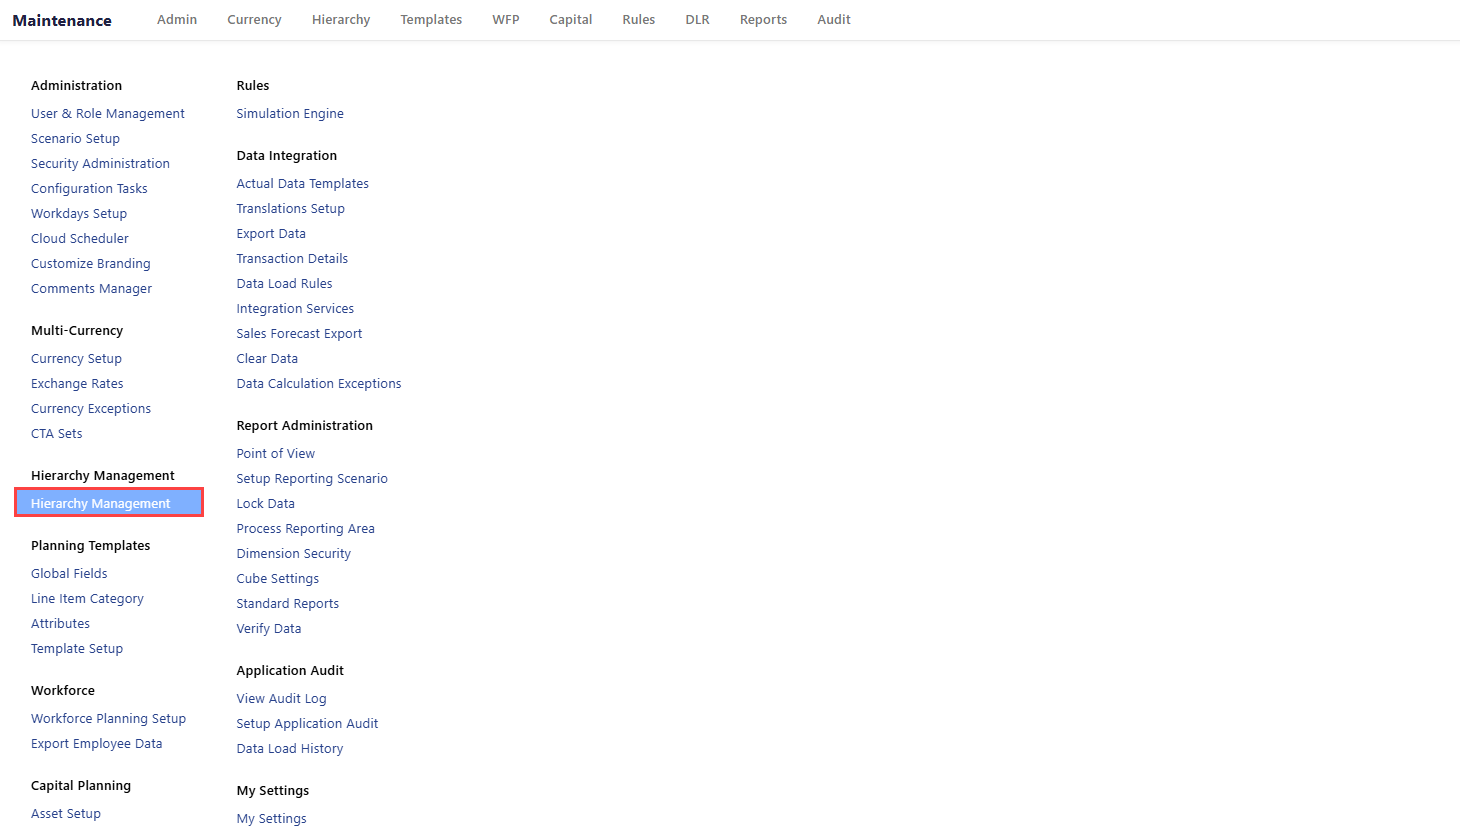Image resolution: width=1460 pixels, height=828 pixels.
Task: Open Simulation Engine under Rules
Action: [289, 113]
